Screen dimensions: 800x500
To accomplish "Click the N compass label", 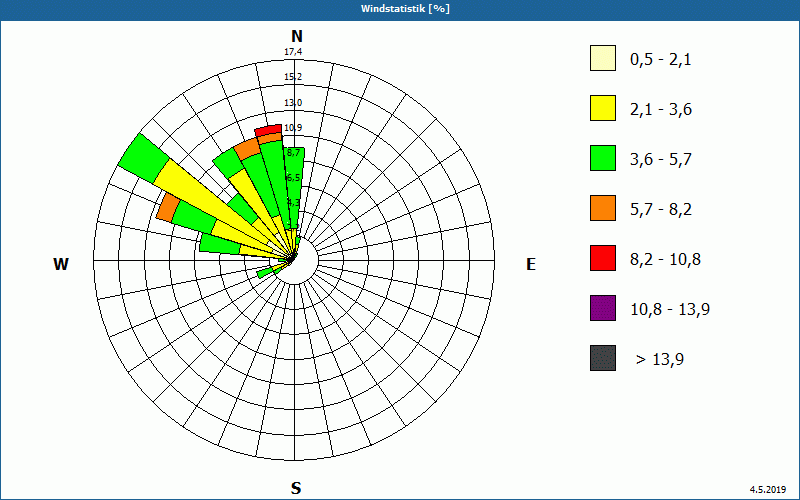I will pyautogui.click(x=296, y=36).
